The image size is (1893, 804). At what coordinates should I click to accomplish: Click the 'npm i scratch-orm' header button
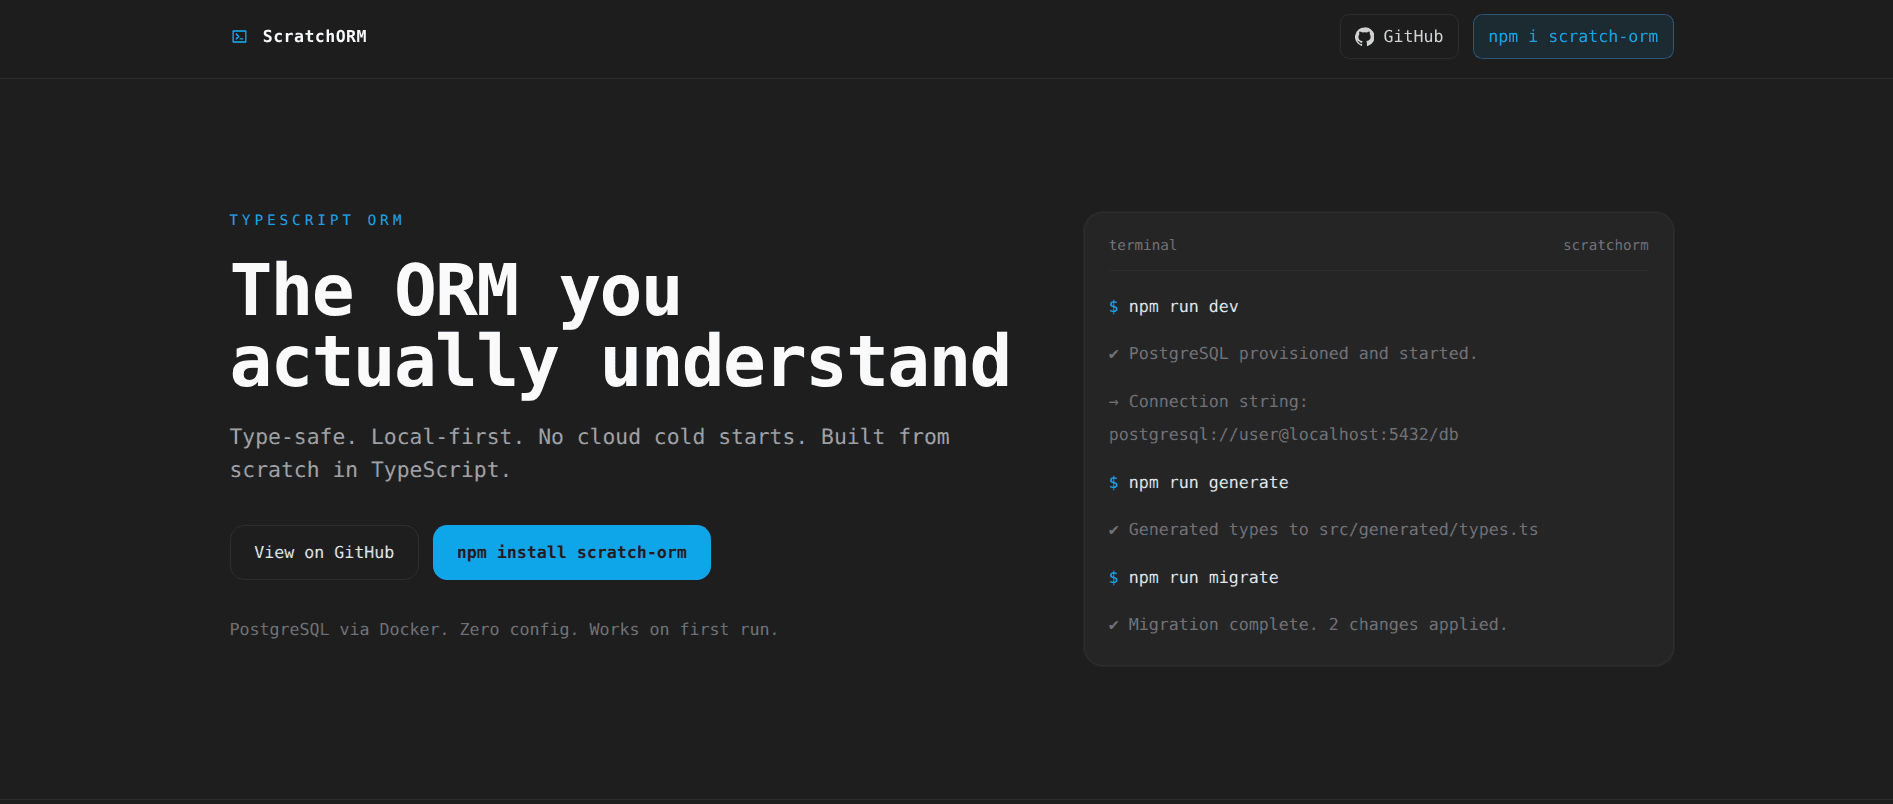pos(1573,37)
